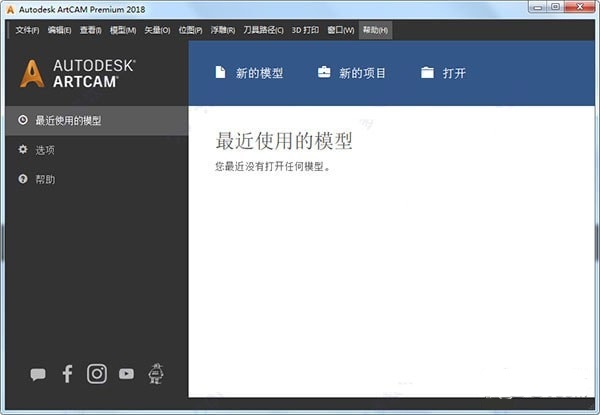Click the robot mascot icon
The height and width of the screenshot is (415, 600).
[x=156, y=373]
